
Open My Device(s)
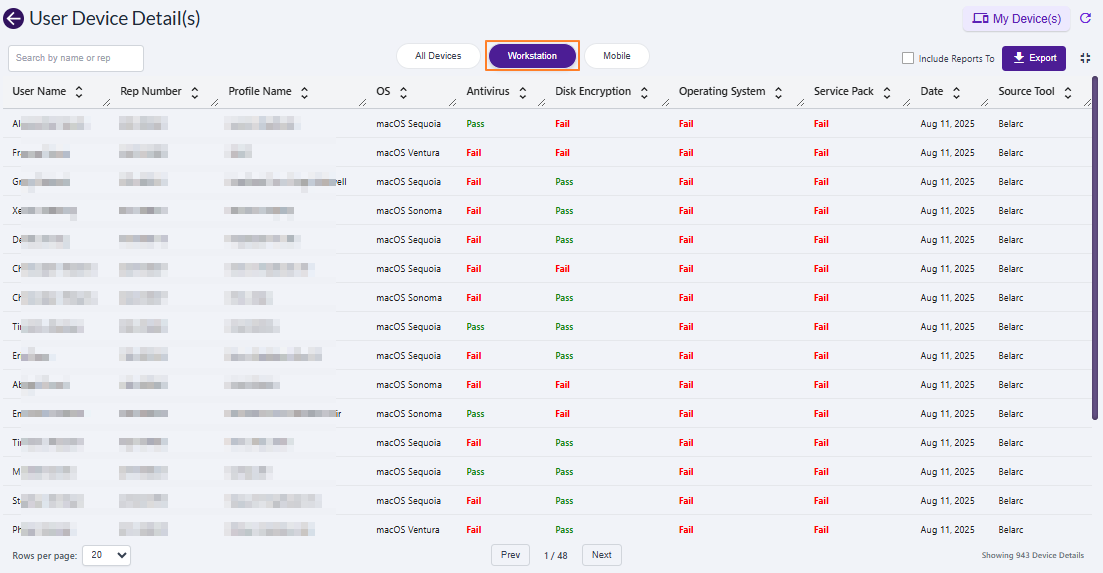click(1016, 19)
